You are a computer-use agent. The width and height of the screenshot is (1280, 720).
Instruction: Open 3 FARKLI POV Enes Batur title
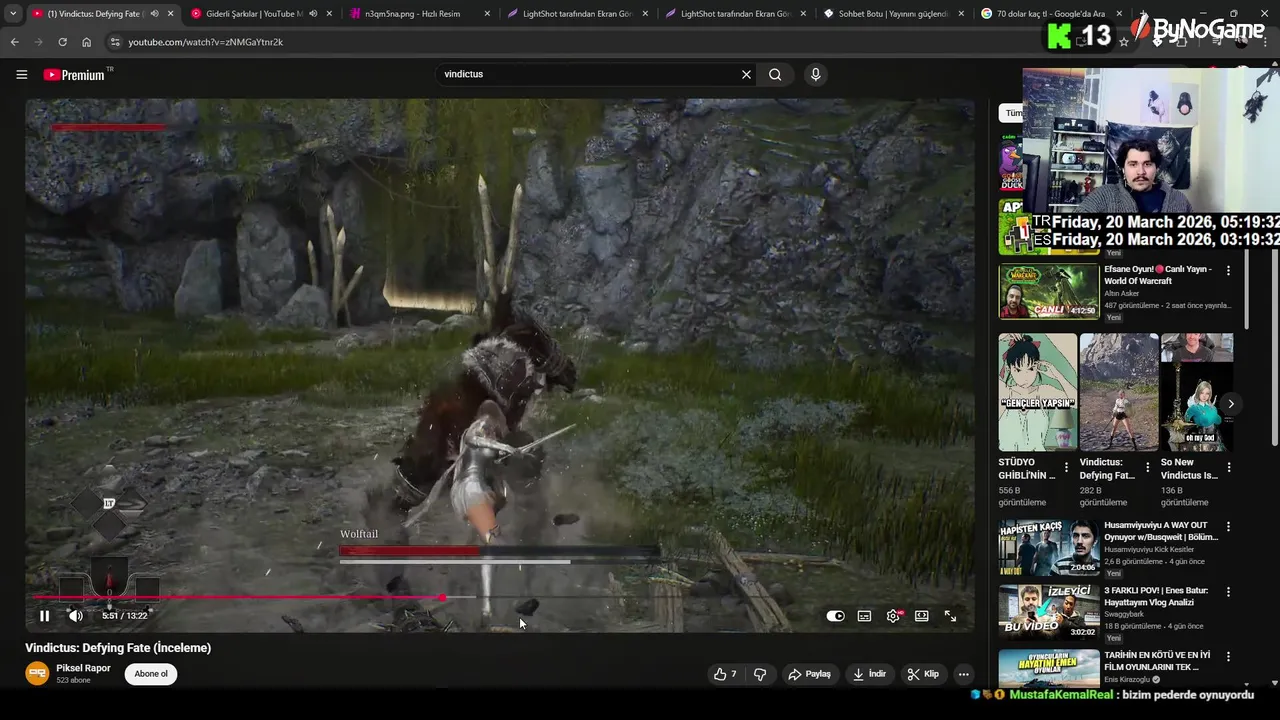pos(1157,597)
